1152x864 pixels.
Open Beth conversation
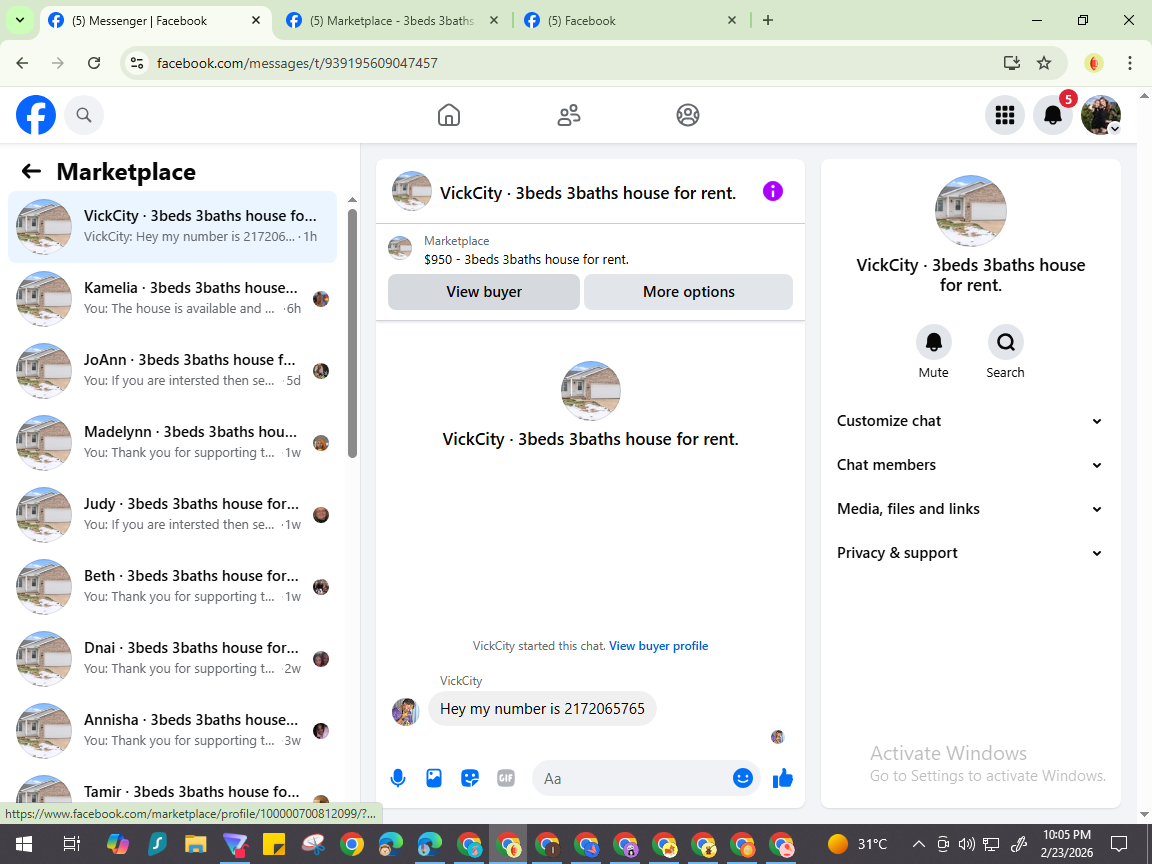[x=173, y=586]
